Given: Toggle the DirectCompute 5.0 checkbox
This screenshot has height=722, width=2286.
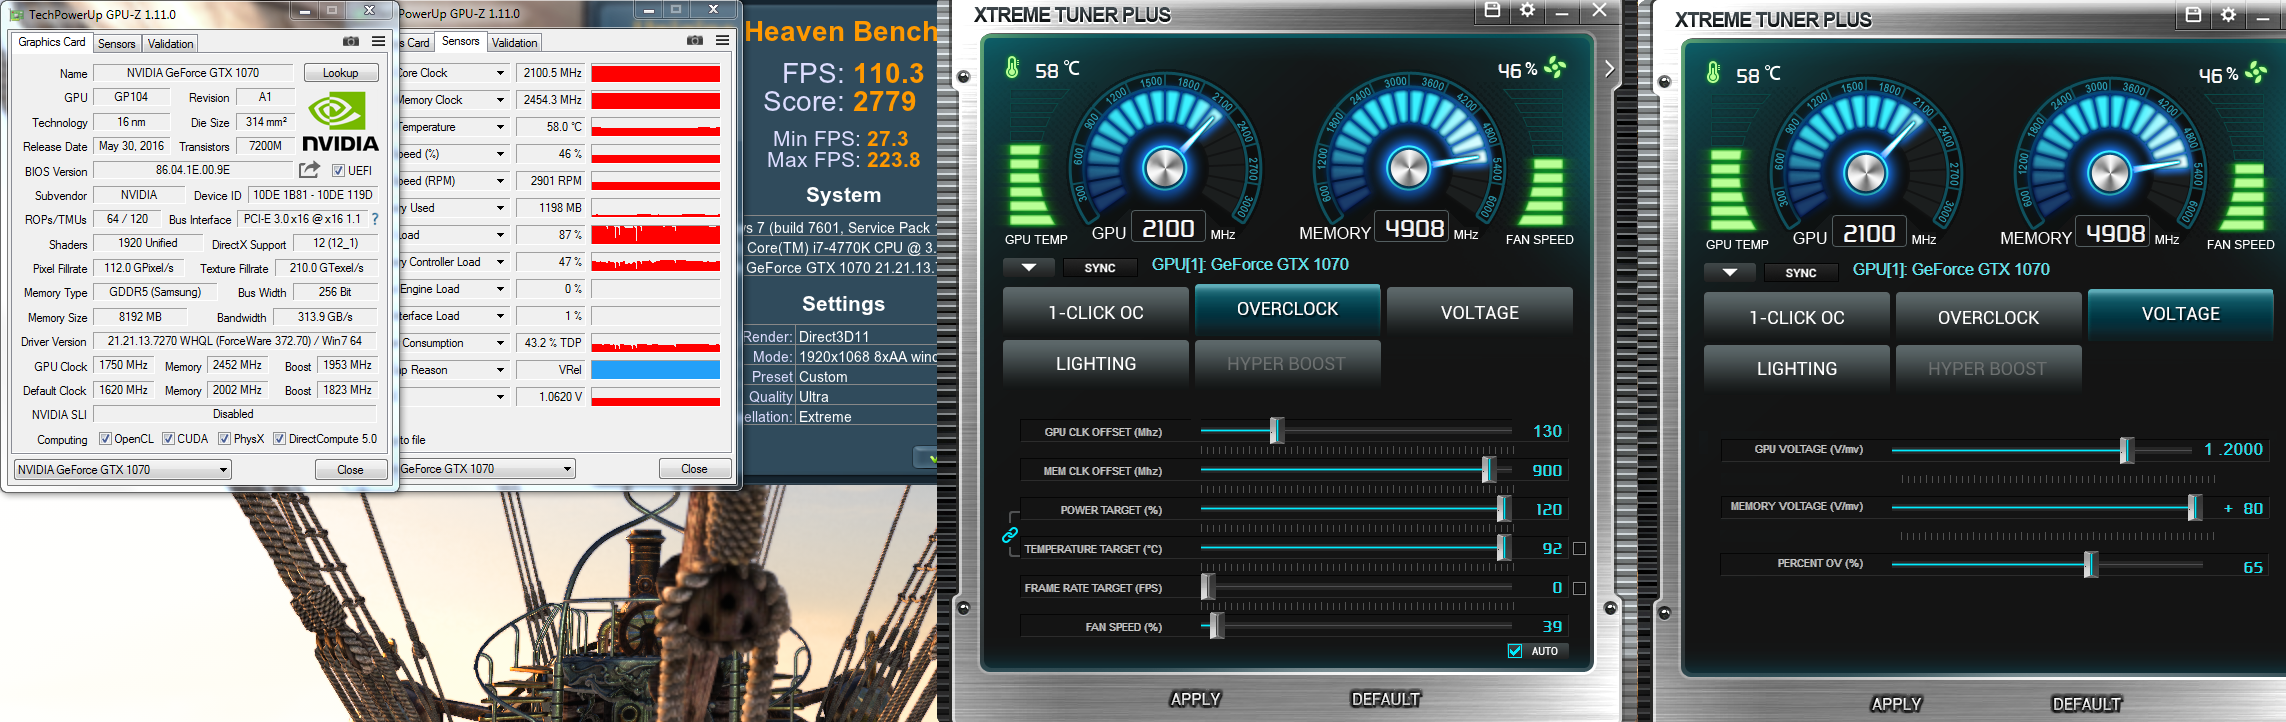Looking at the screenshot, I should [280, 439].
